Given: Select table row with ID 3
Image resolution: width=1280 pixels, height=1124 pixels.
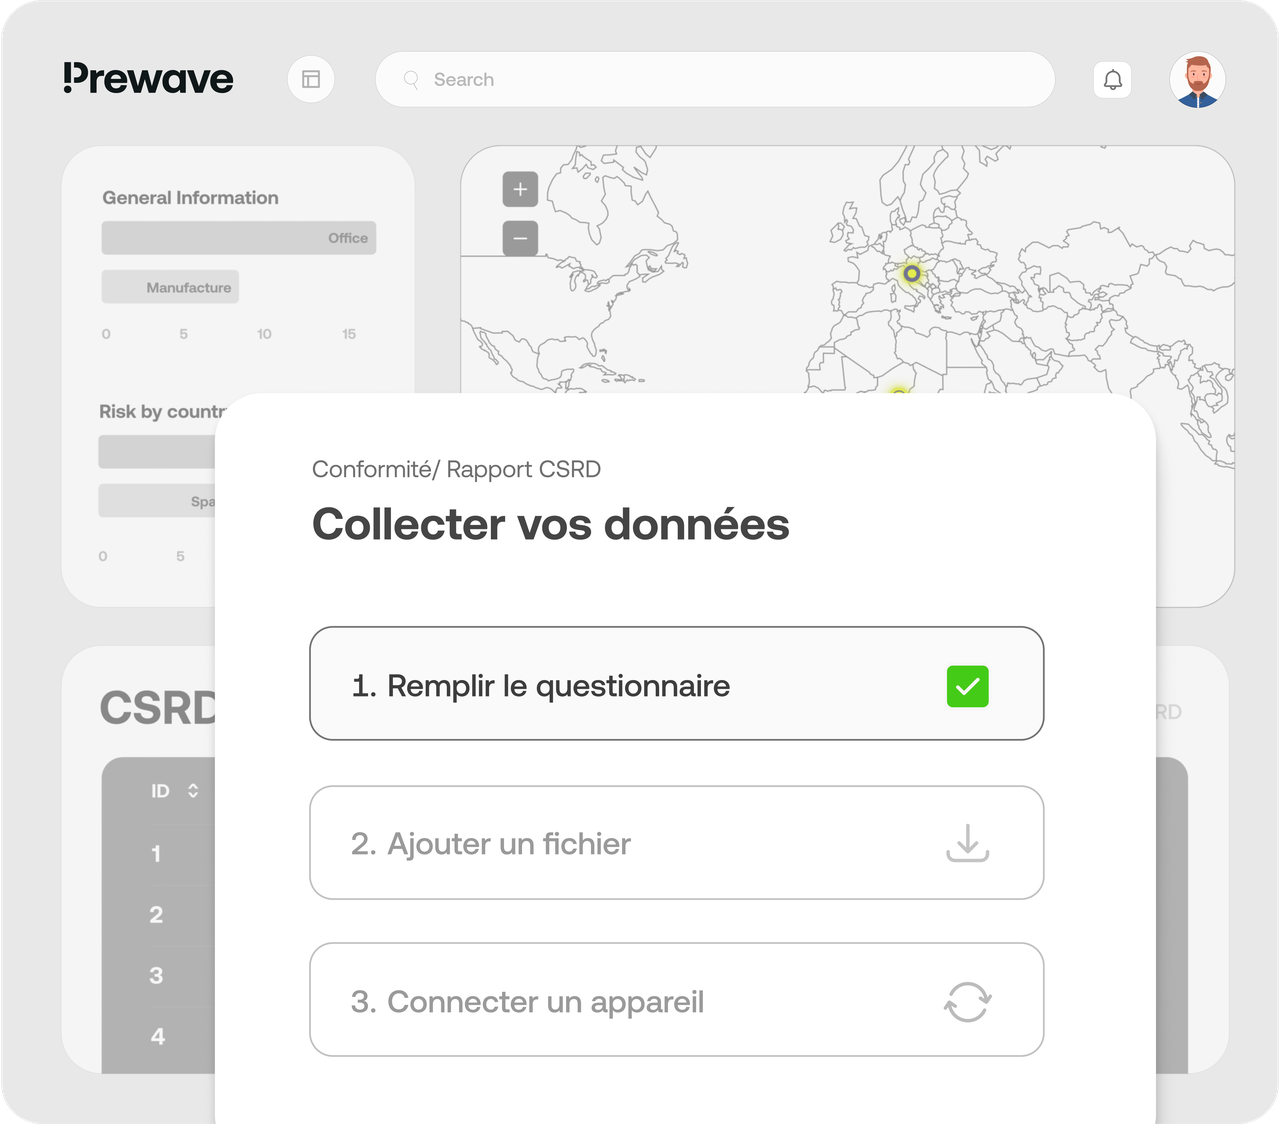Looking at the screenshot, I should 156,976.
